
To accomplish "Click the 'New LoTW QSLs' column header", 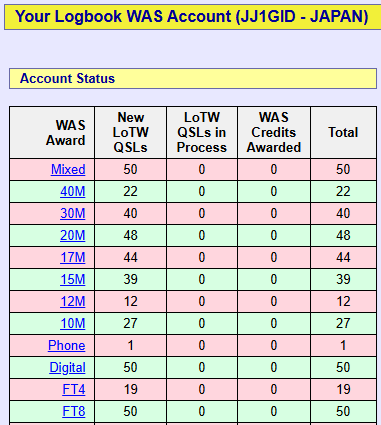I will [130, 132].
